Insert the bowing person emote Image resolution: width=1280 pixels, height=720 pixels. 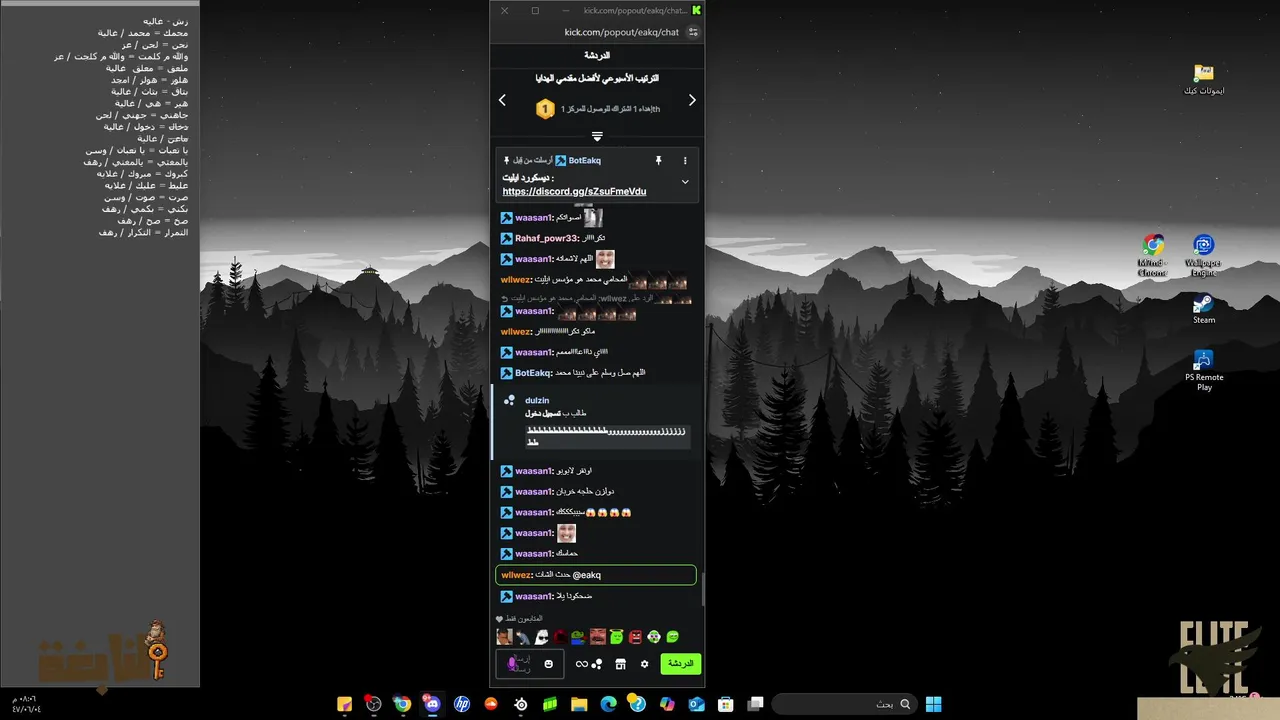(x=523, y=637)
